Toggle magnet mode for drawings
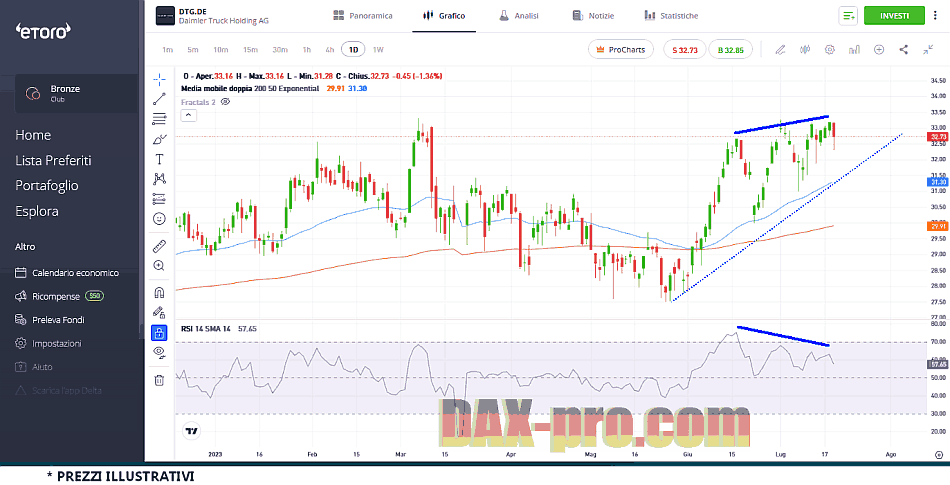Viewport: 950px width, 485px height. point(159,293)
